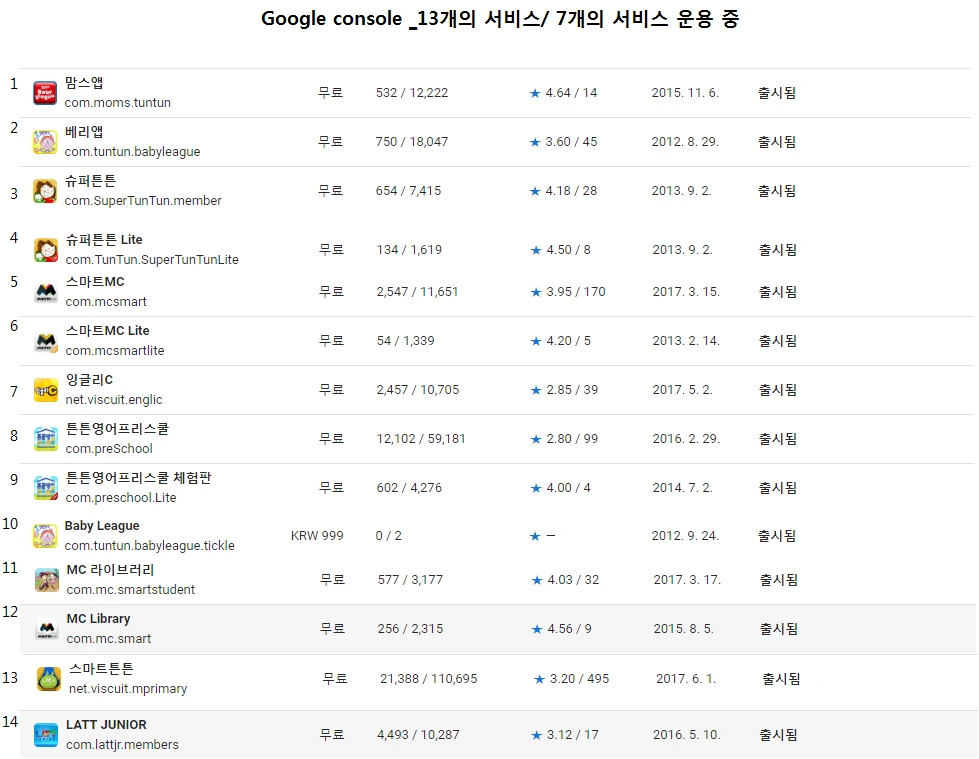The width and height of the screenshot is (979, 759).
Task: Click the 튼튼영어프리스쿨 app icon in row 8
Action: pyautogui.click(x=46, y=439)
